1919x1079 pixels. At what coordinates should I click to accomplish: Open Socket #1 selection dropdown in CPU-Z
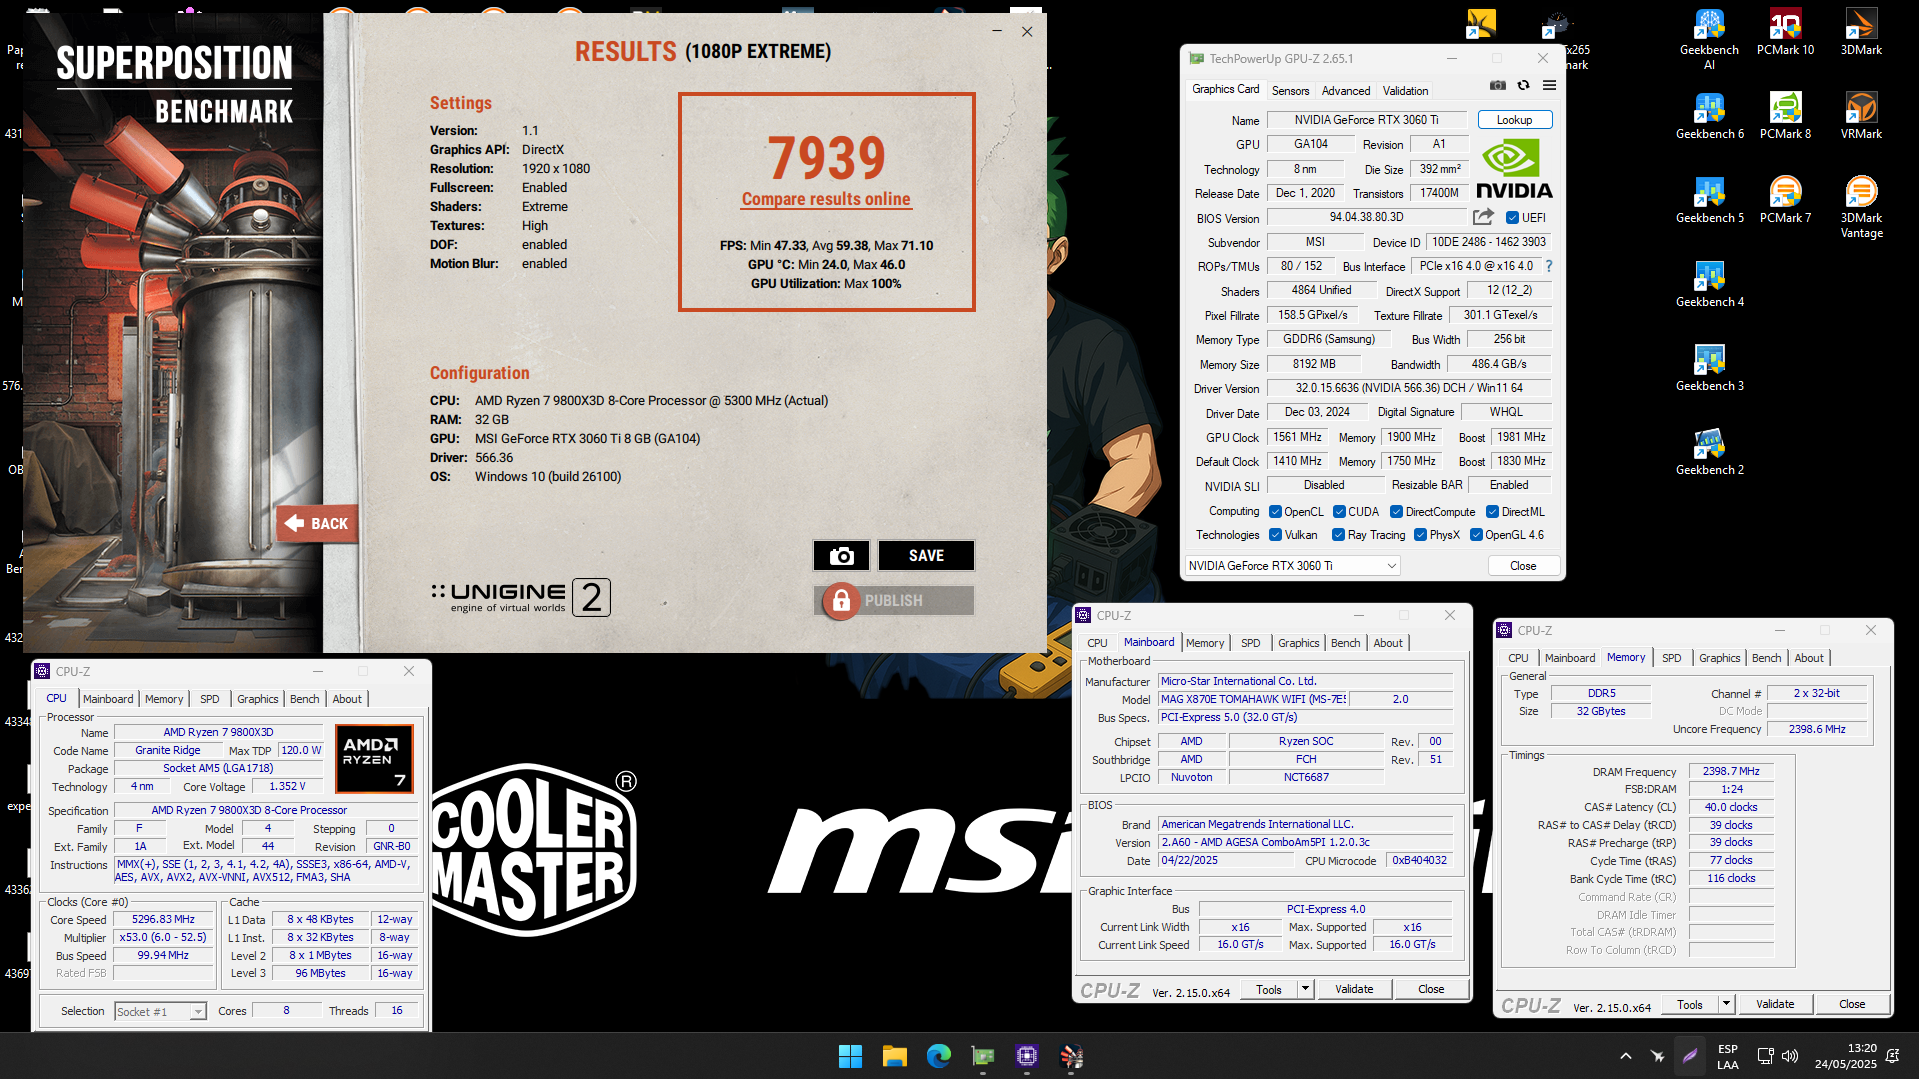[x=160, y=1012]
